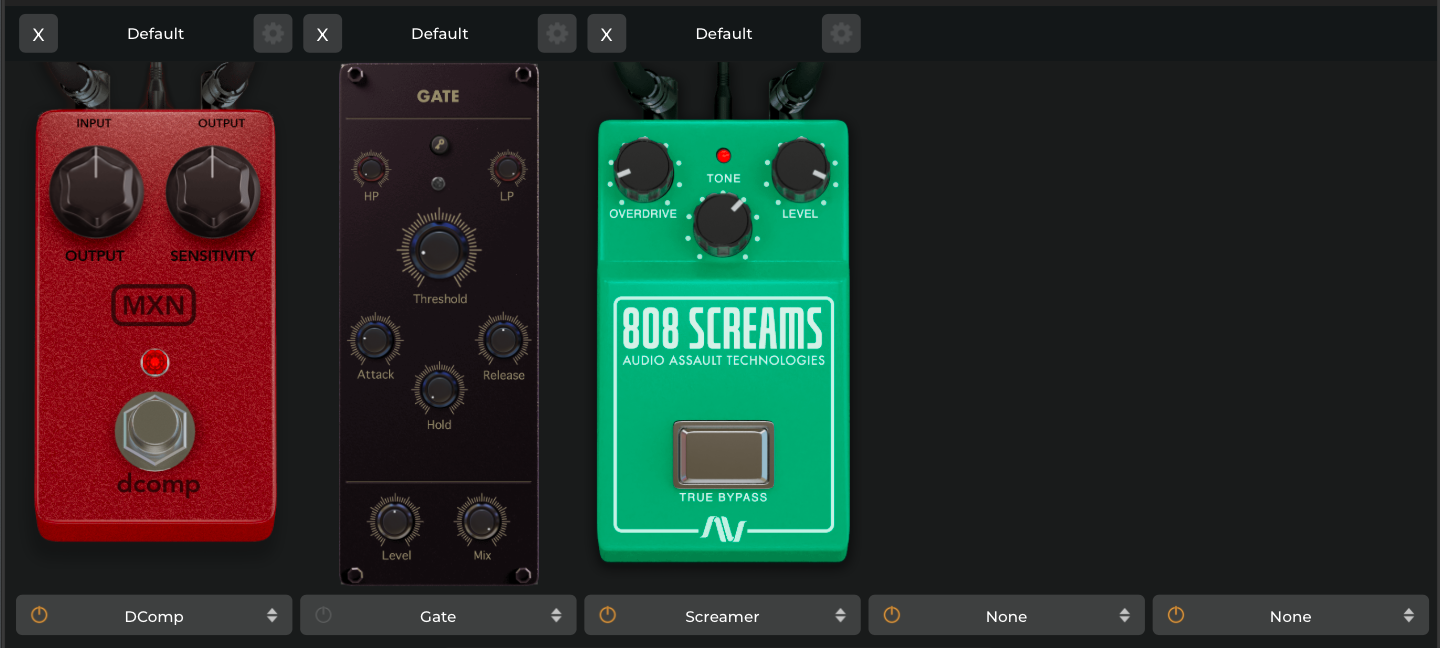Click the Default preset name above Gate
The height and width of the screenshot is (648, 1440).
(439, 34)
